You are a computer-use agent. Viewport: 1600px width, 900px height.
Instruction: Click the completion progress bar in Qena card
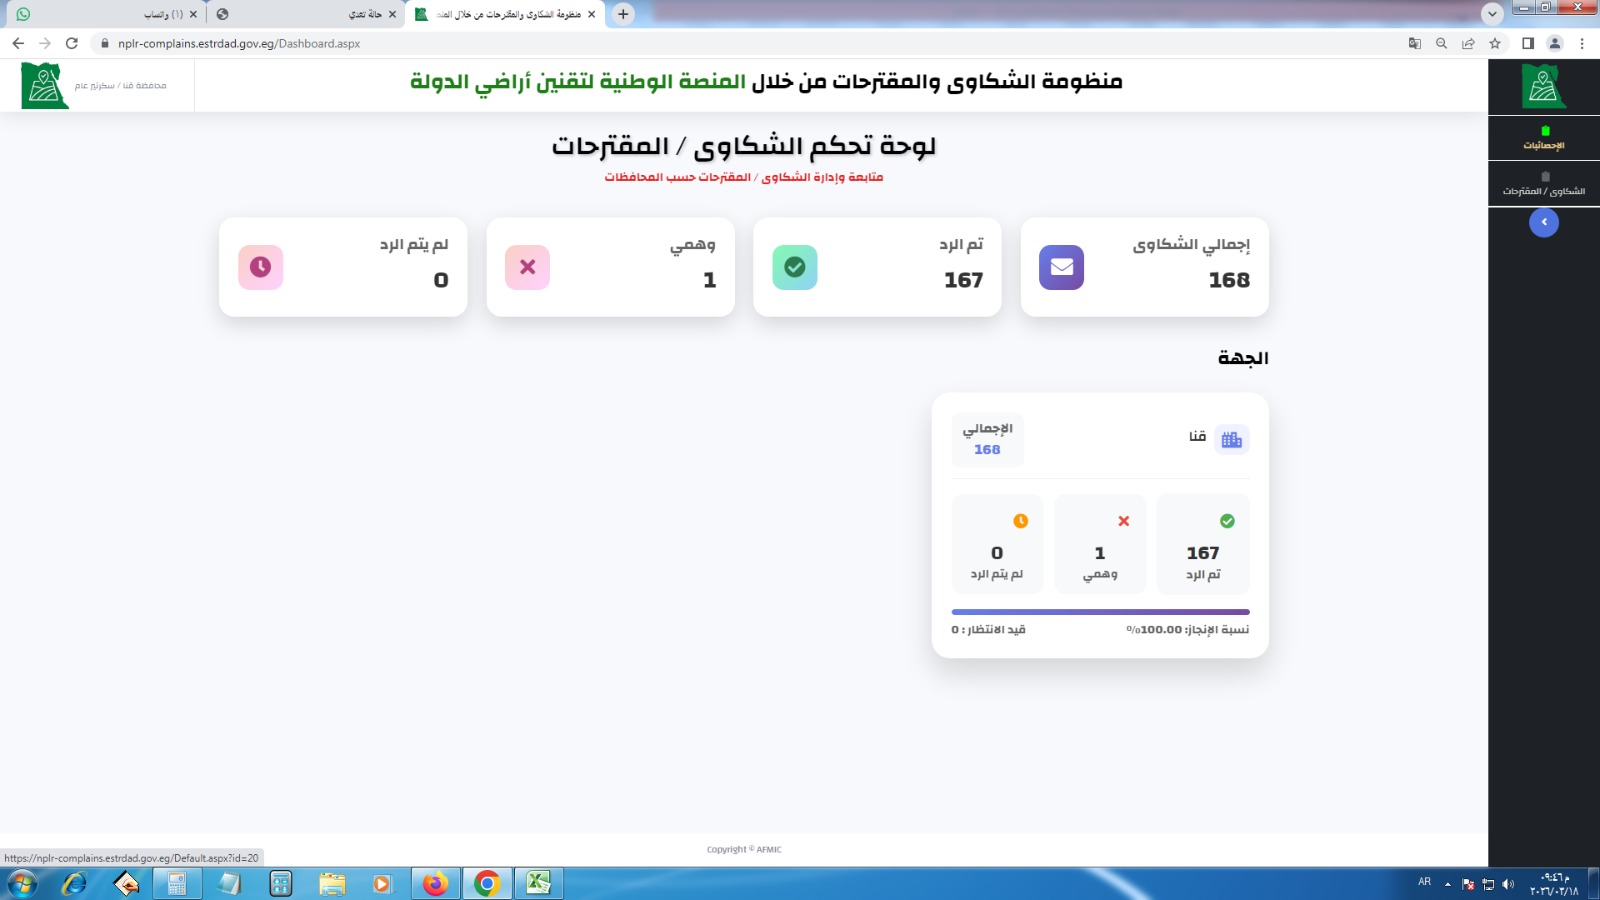coord(1100,611)
